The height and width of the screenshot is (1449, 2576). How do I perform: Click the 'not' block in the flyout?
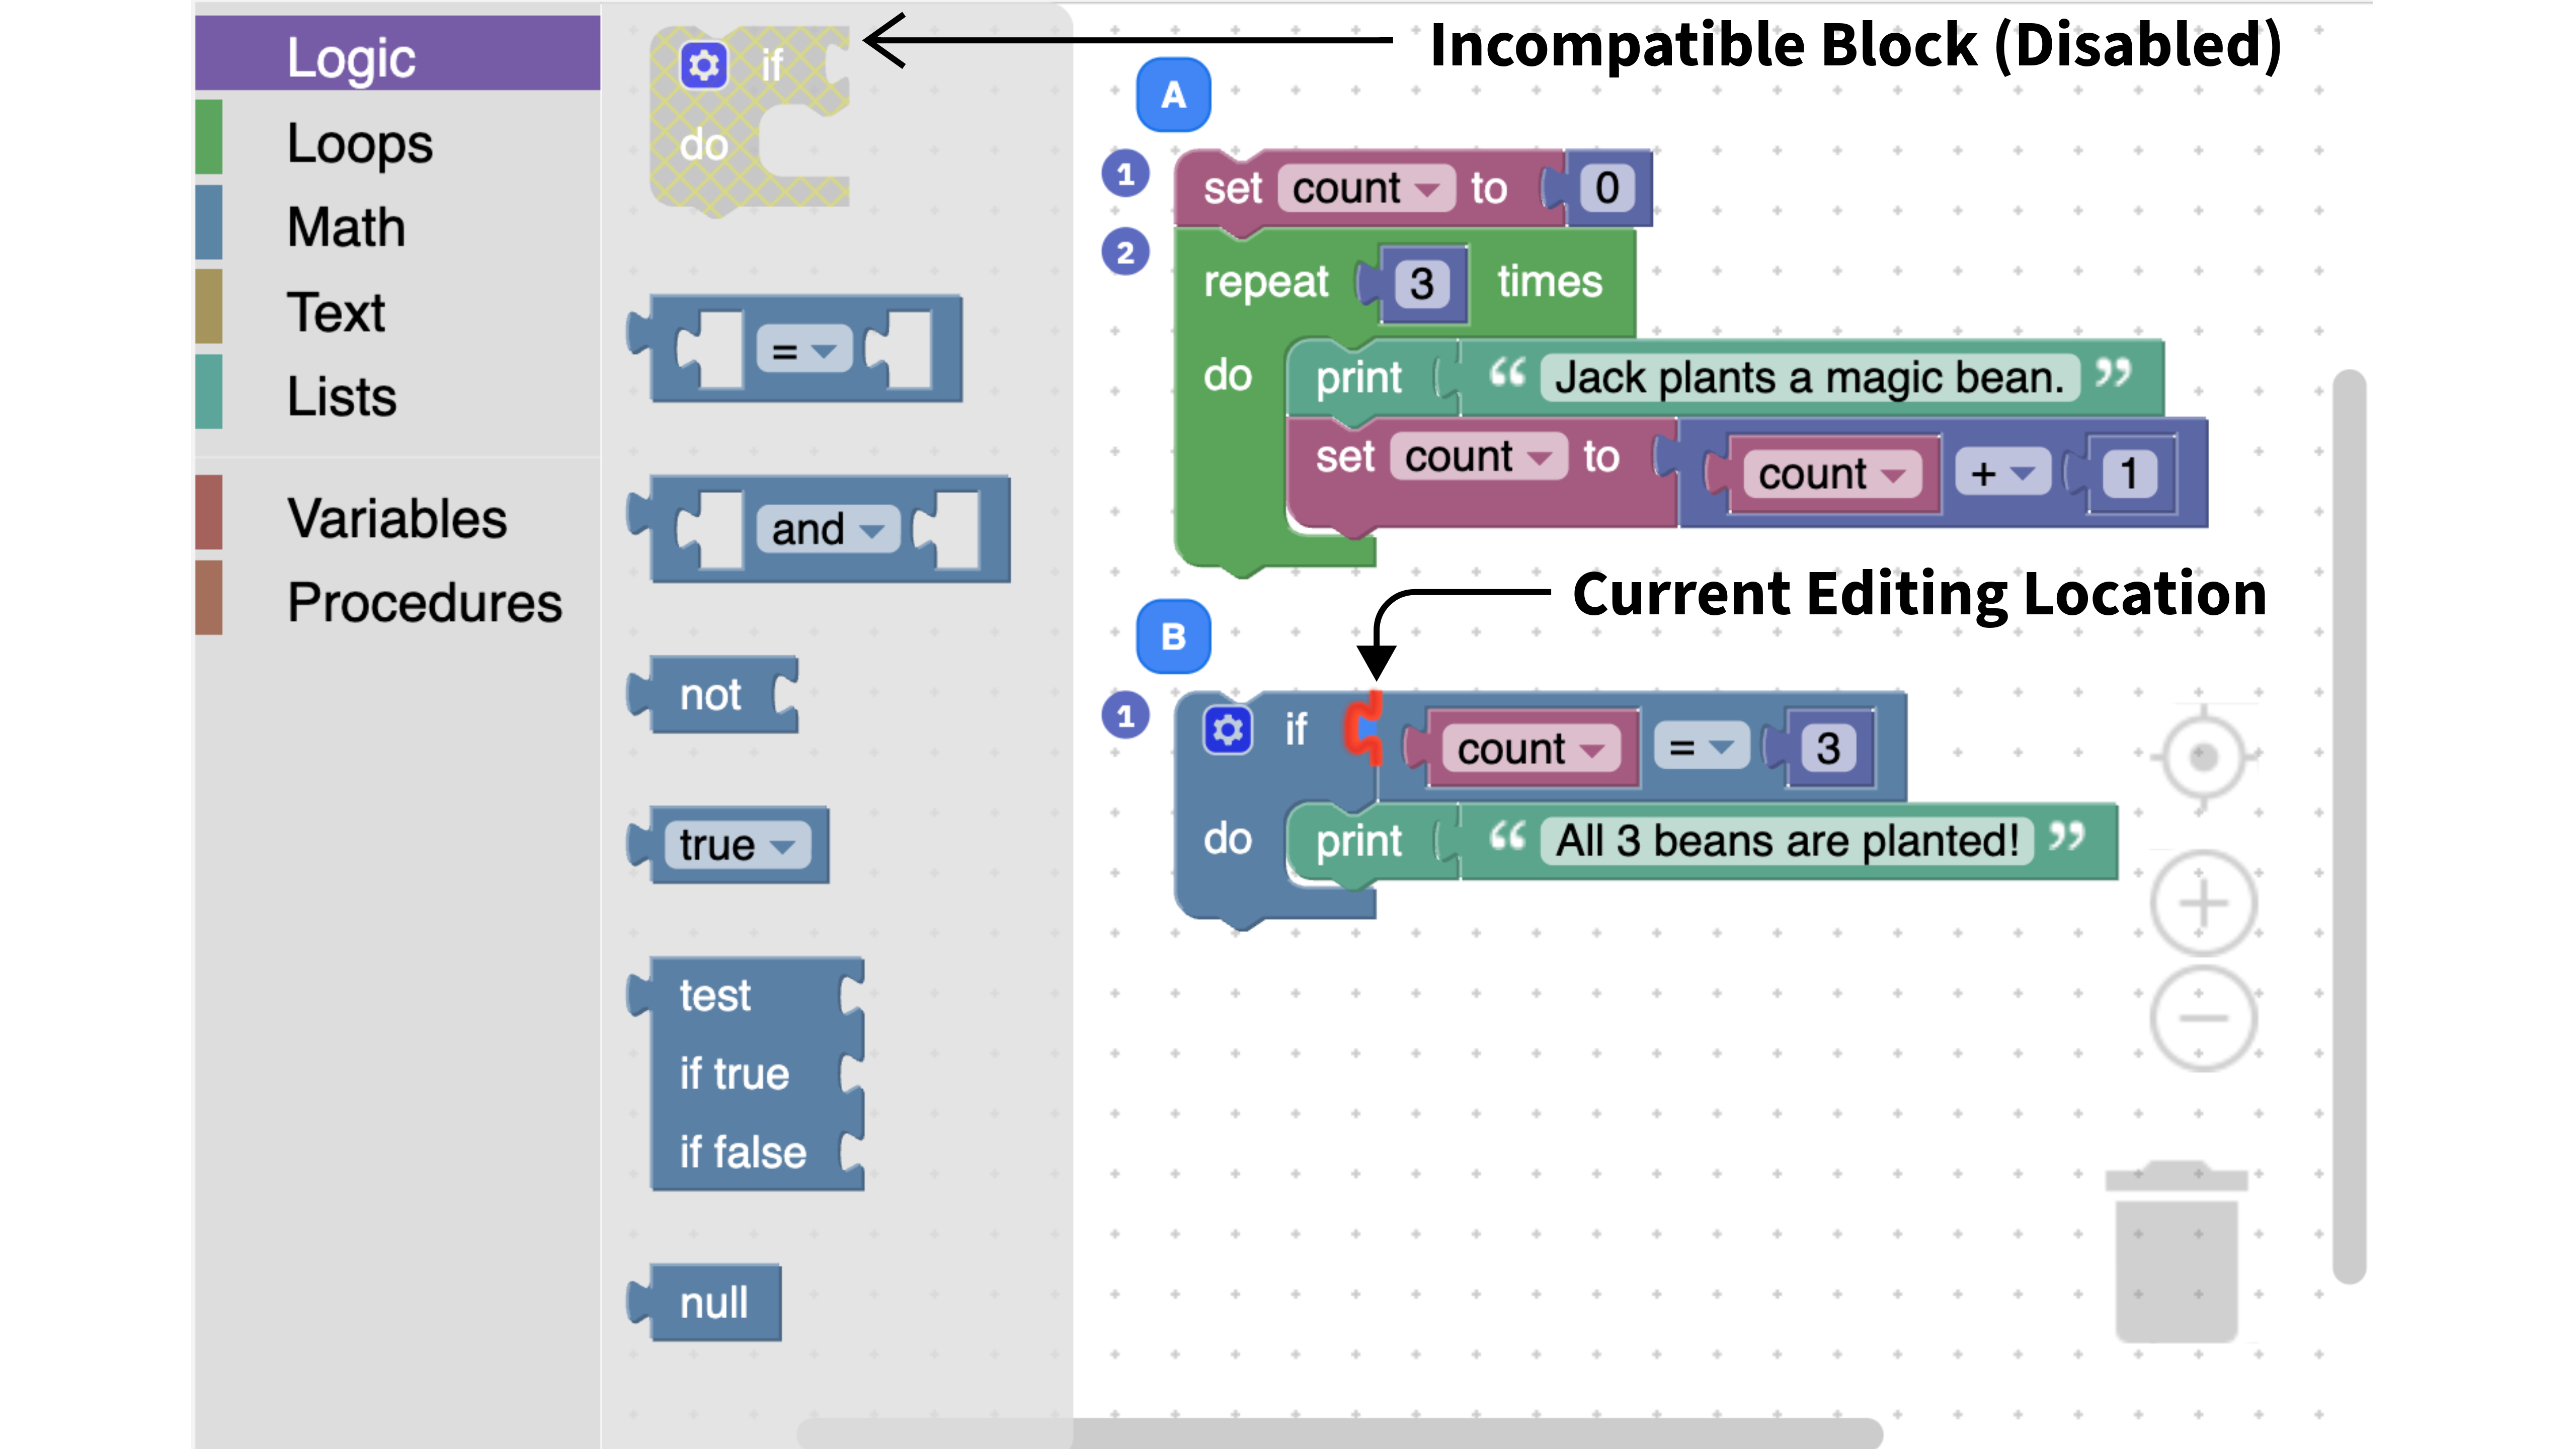pyautogui.click(x=711, y=695)
